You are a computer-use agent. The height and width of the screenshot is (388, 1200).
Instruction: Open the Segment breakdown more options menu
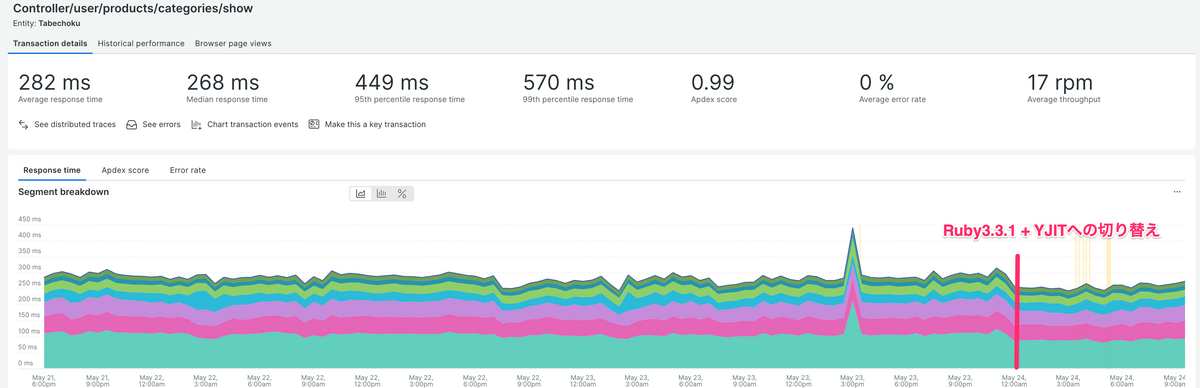pyautogui.click(x=1177, y=191)
